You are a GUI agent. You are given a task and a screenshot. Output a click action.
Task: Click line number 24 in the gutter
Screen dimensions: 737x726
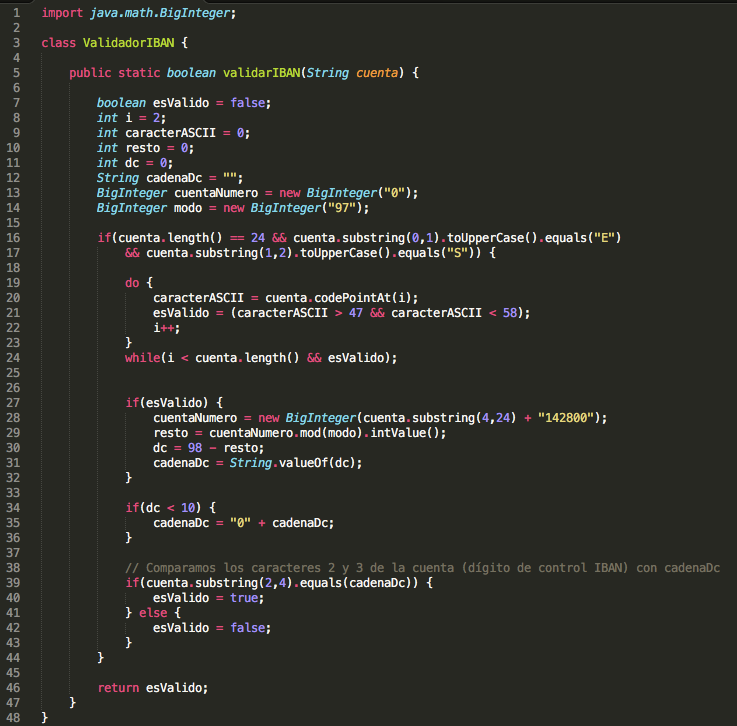pos(13,358)
